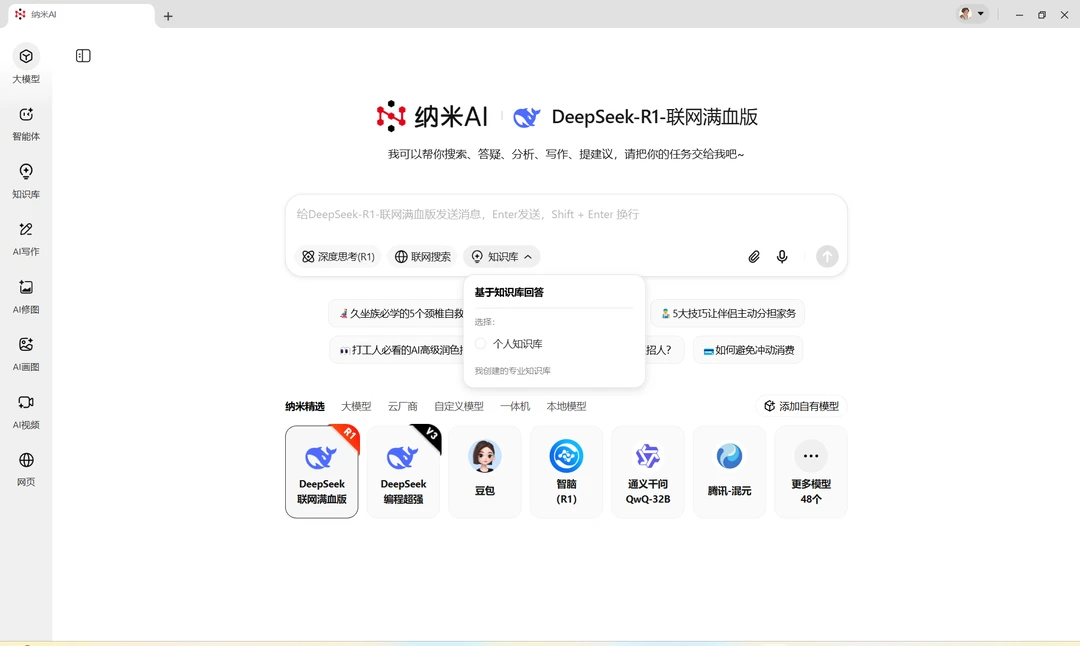
Task: Select the 通义千问 QwQ-32B model card
Action: coord(647,472)
